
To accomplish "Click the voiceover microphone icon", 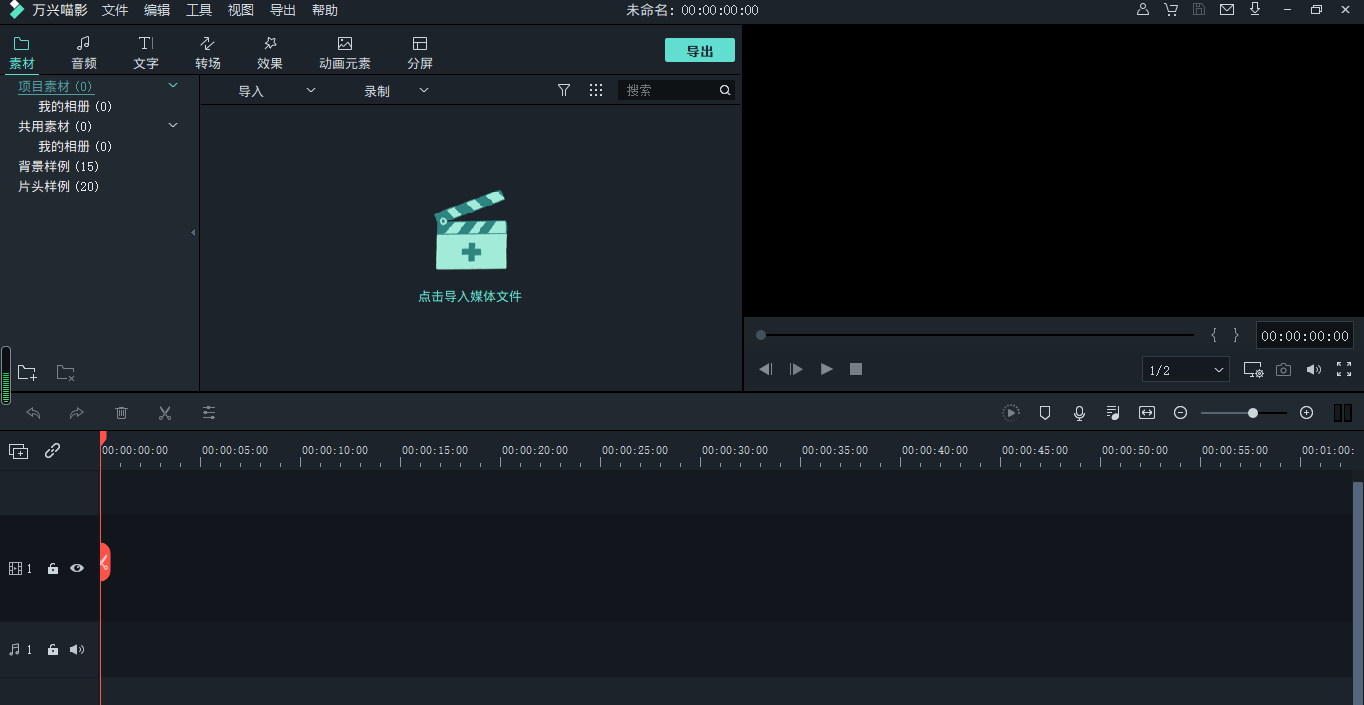I will (x=1079, y=413).
